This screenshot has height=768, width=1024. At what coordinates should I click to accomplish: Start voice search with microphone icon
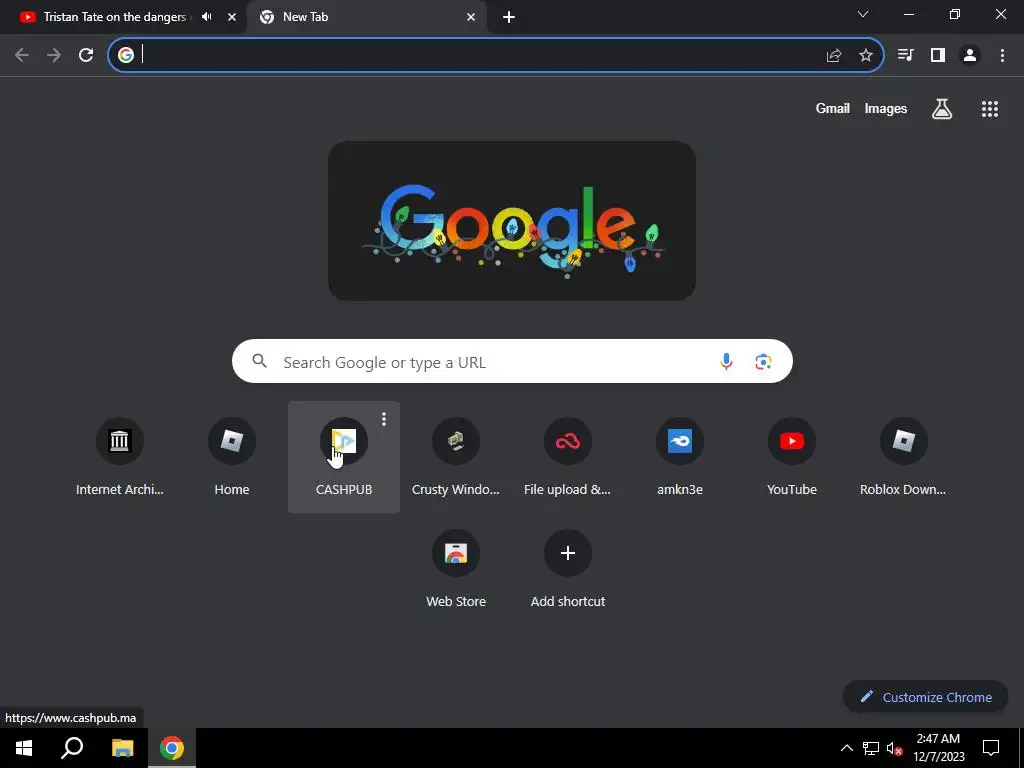[x=726, y=361]
